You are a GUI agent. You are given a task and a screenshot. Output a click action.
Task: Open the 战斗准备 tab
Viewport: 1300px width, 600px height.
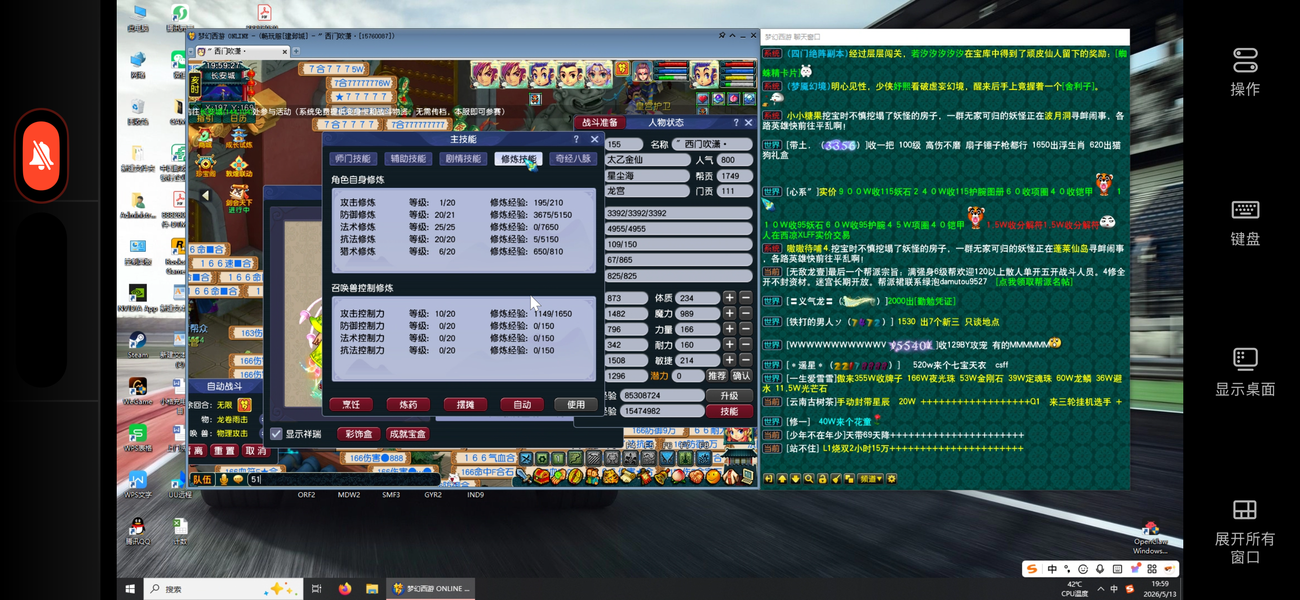[599, 123]
